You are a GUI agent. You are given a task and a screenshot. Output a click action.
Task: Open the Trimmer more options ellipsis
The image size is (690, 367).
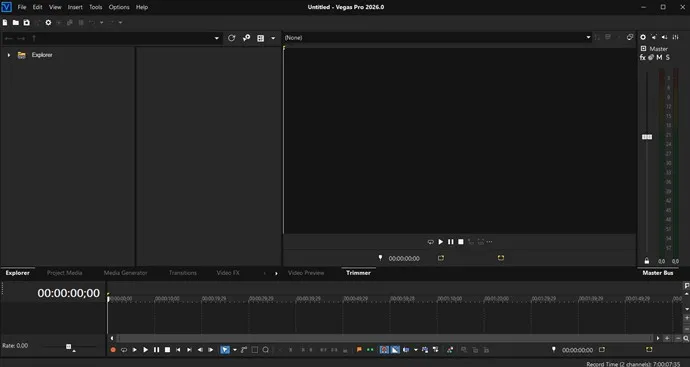(489, 242)
